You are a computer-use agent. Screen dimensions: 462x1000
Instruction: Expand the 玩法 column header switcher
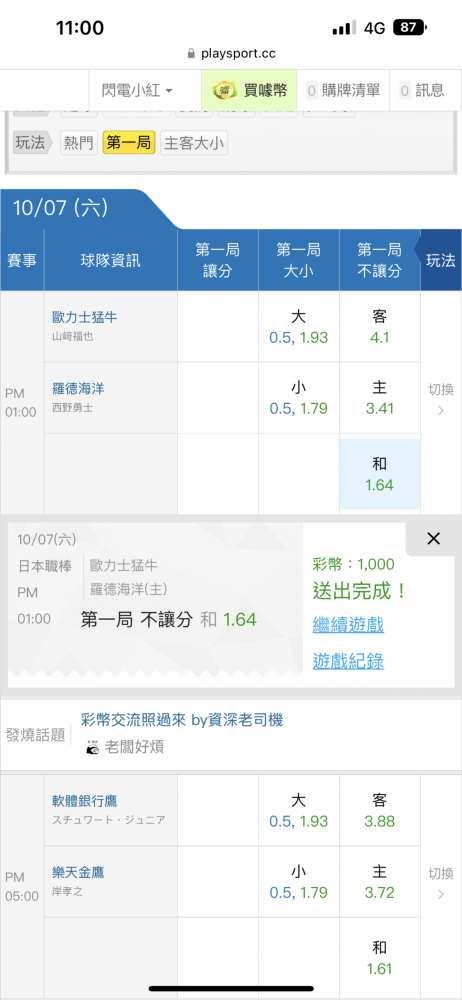coord(440,260)
